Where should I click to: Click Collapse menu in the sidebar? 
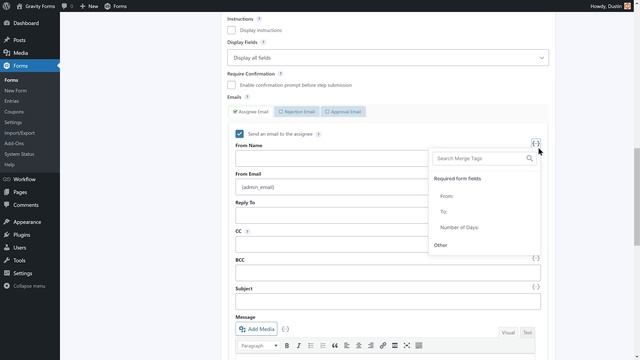[x=30, y=286]
